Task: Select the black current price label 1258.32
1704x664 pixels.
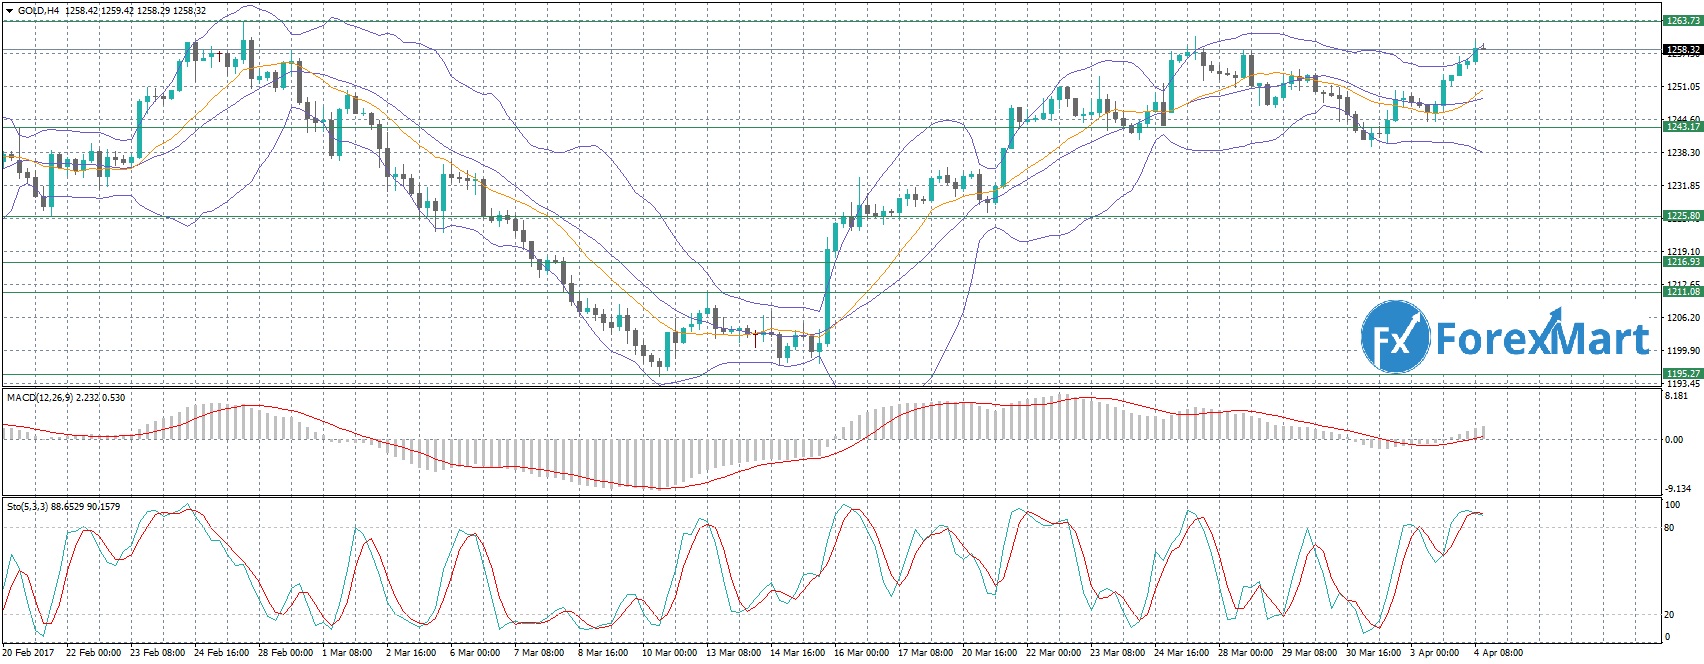Action: click(x=1682, y=50)
